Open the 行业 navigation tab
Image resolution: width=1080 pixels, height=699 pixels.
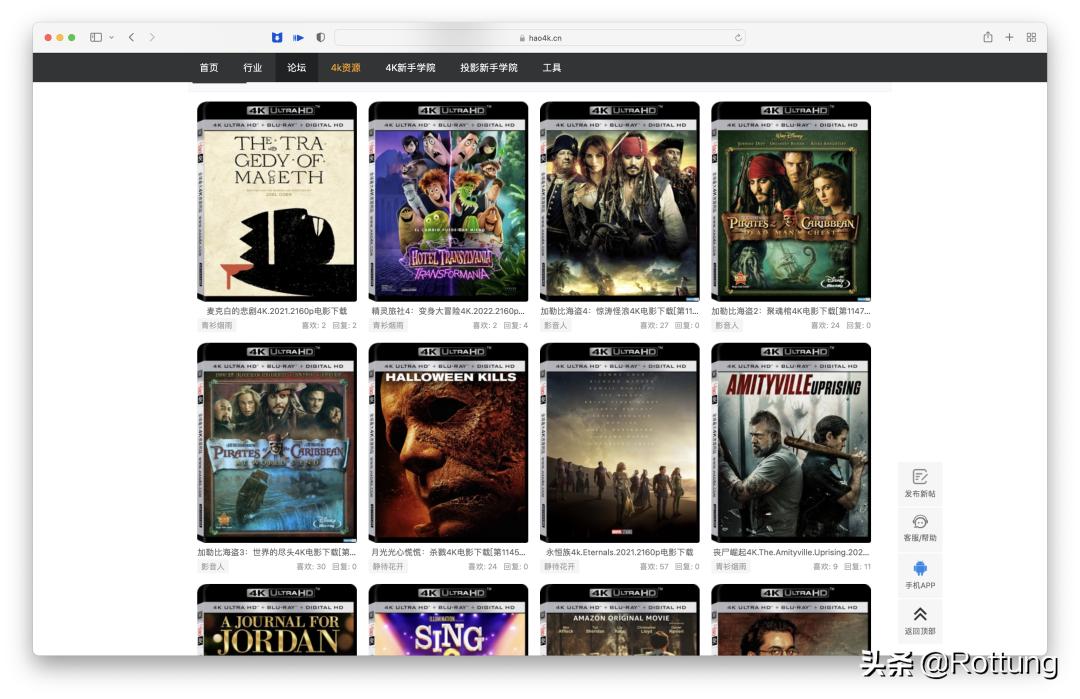253,67
